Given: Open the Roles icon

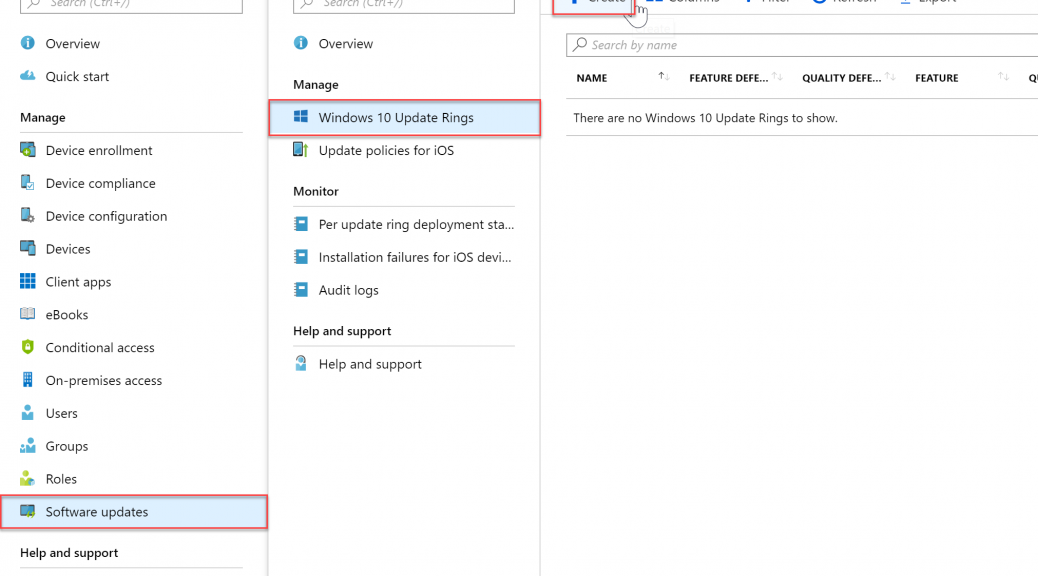Looking at the screenshot, I should [28, 478].
